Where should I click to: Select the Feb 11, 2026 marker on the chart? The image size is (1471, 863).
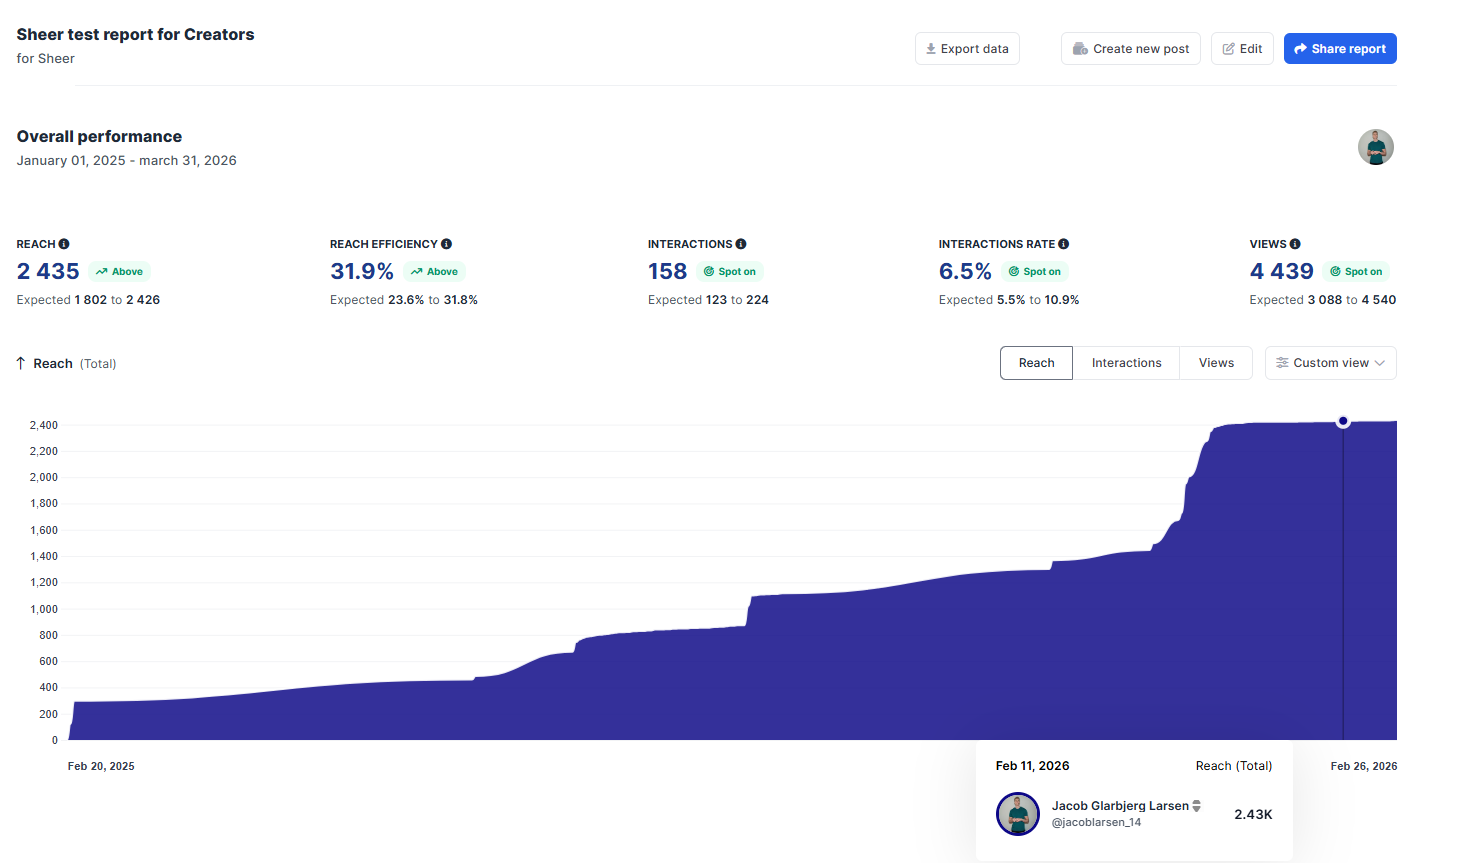(x=1343, y=421)
